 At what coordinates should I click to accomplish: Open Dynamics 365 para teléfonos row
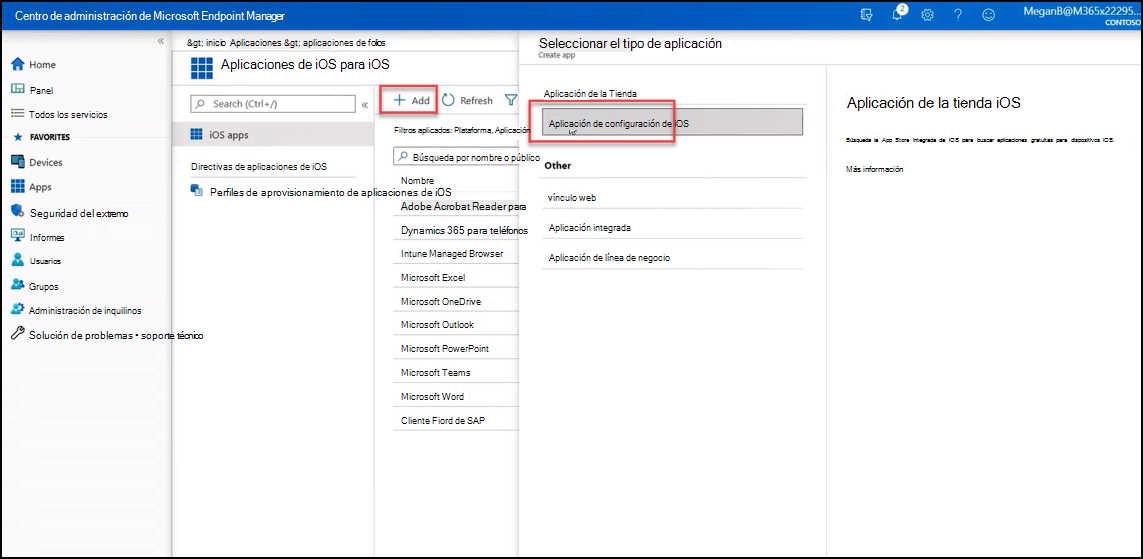458,230
